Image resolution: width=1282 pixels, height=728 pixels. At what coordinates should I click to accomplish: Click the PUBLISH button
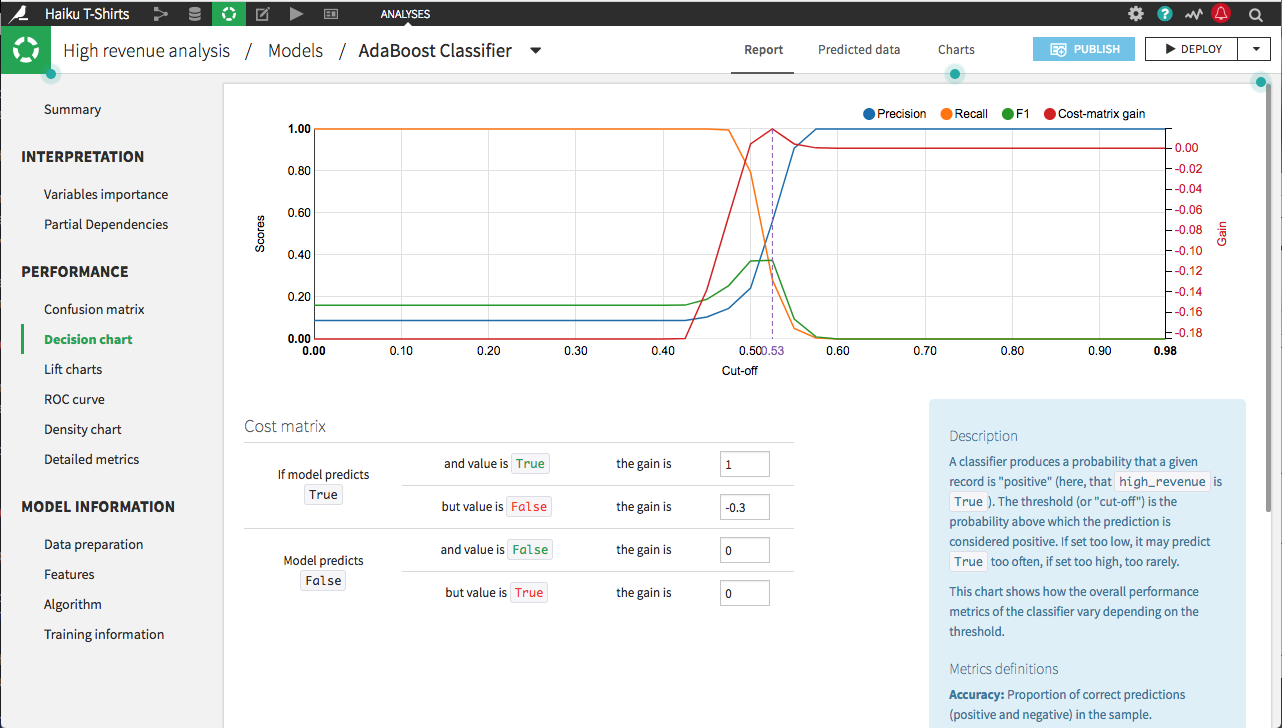tap(1083, 48)
